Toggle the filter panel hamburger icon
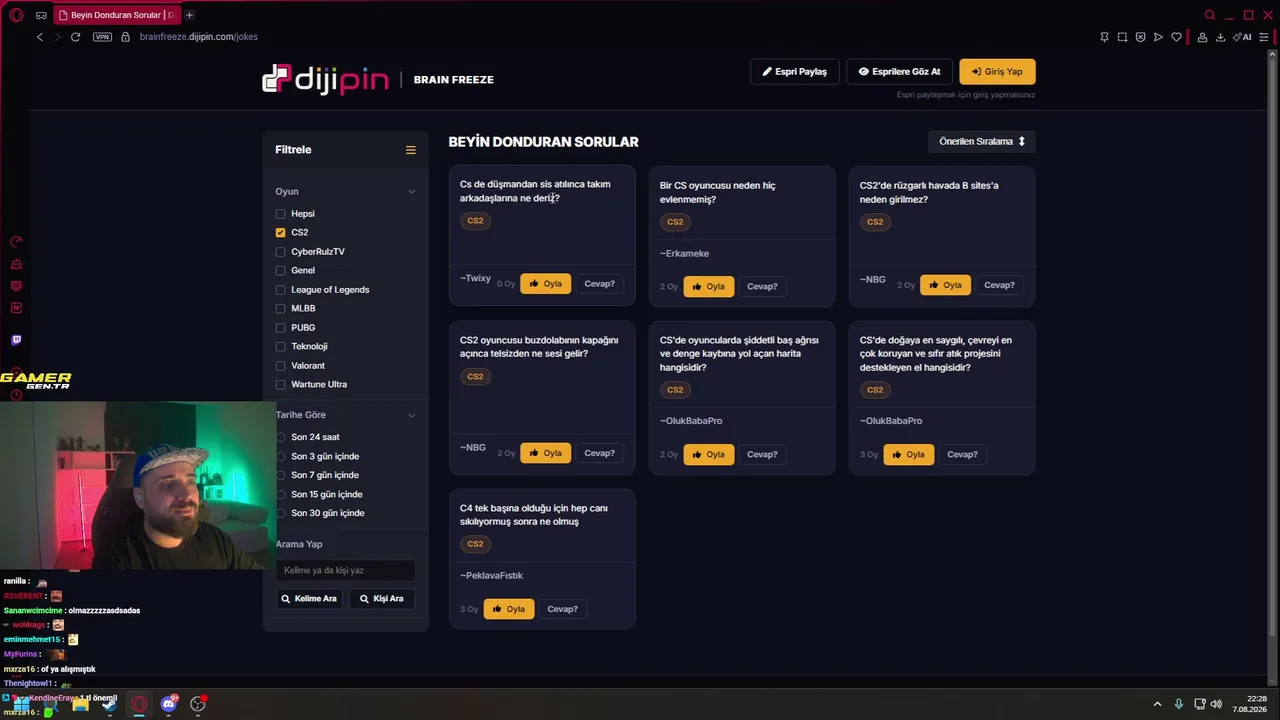The image size is (1280, 720). pyautogui.click(x=410, y=150)
